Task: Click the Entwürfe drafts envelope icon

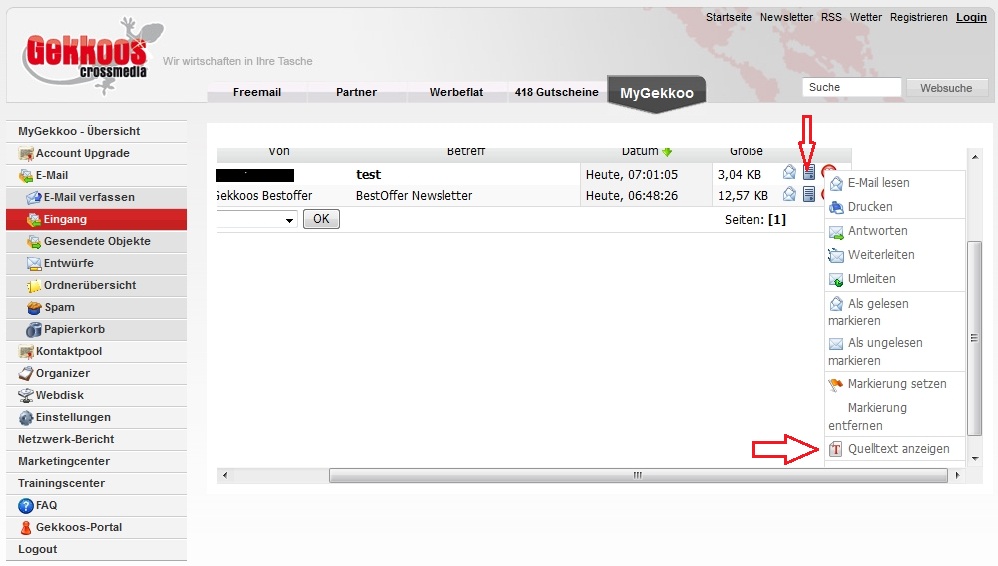Action: [x=34, y=264]
